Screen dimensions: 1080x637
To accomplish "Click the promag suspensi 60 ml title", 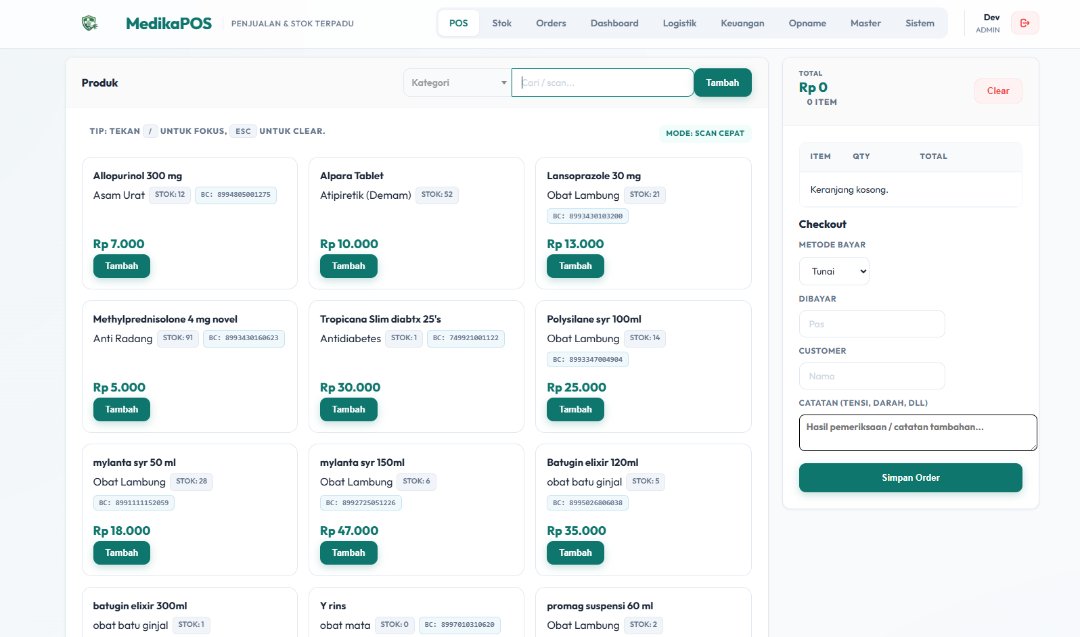I will click(x=600, y=606).
